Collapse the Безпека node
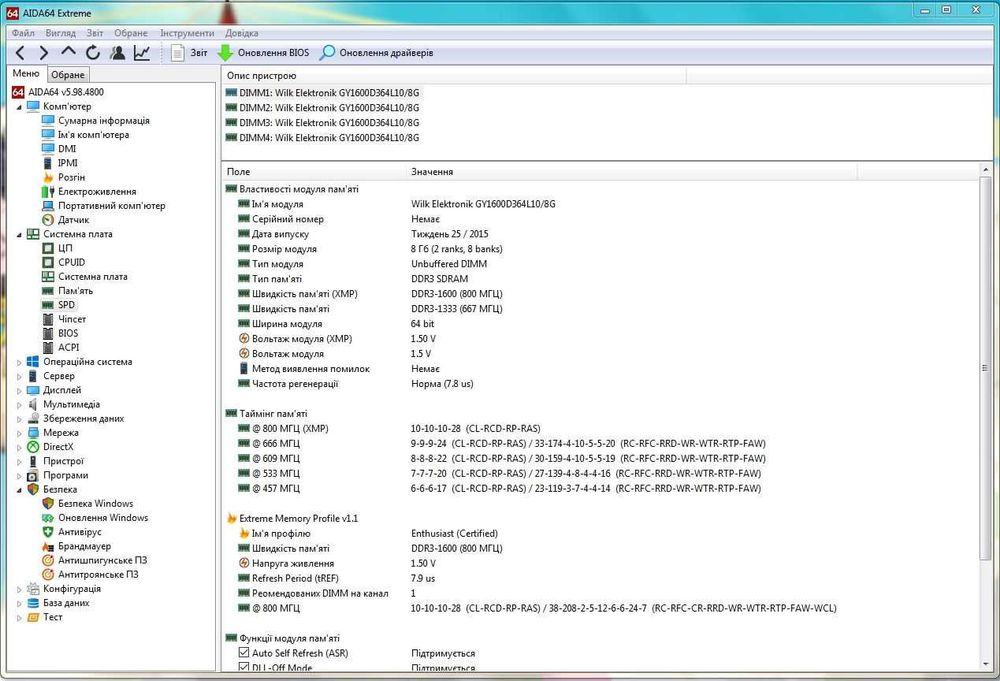The height and width of the screenshot is (681, 1000). [18, 490]
